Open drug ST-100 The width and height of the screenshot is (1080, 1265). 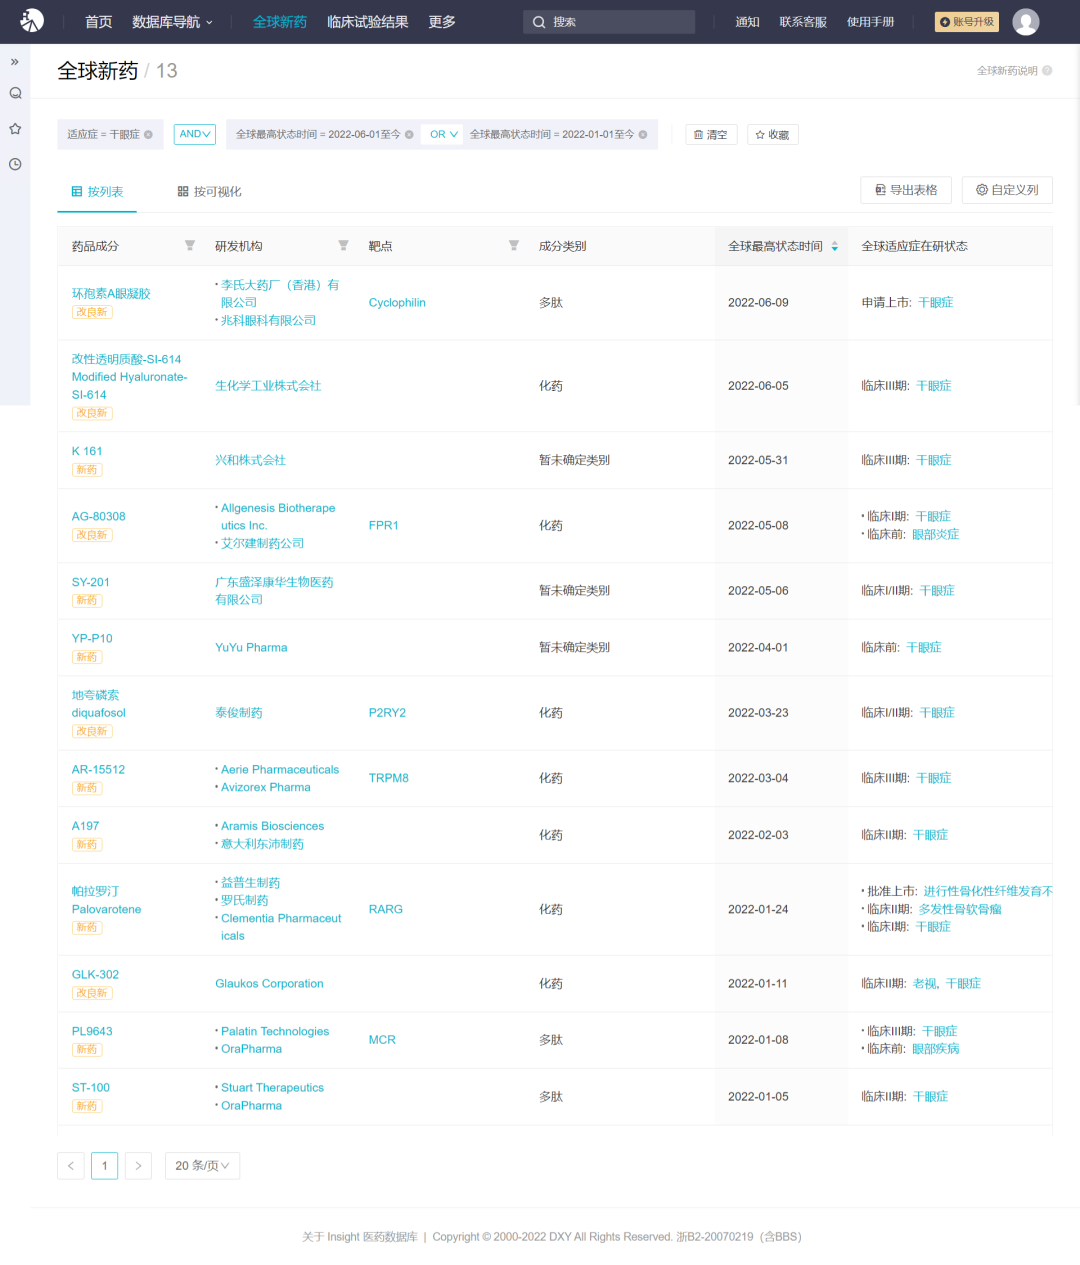(x=91, y=1088)
